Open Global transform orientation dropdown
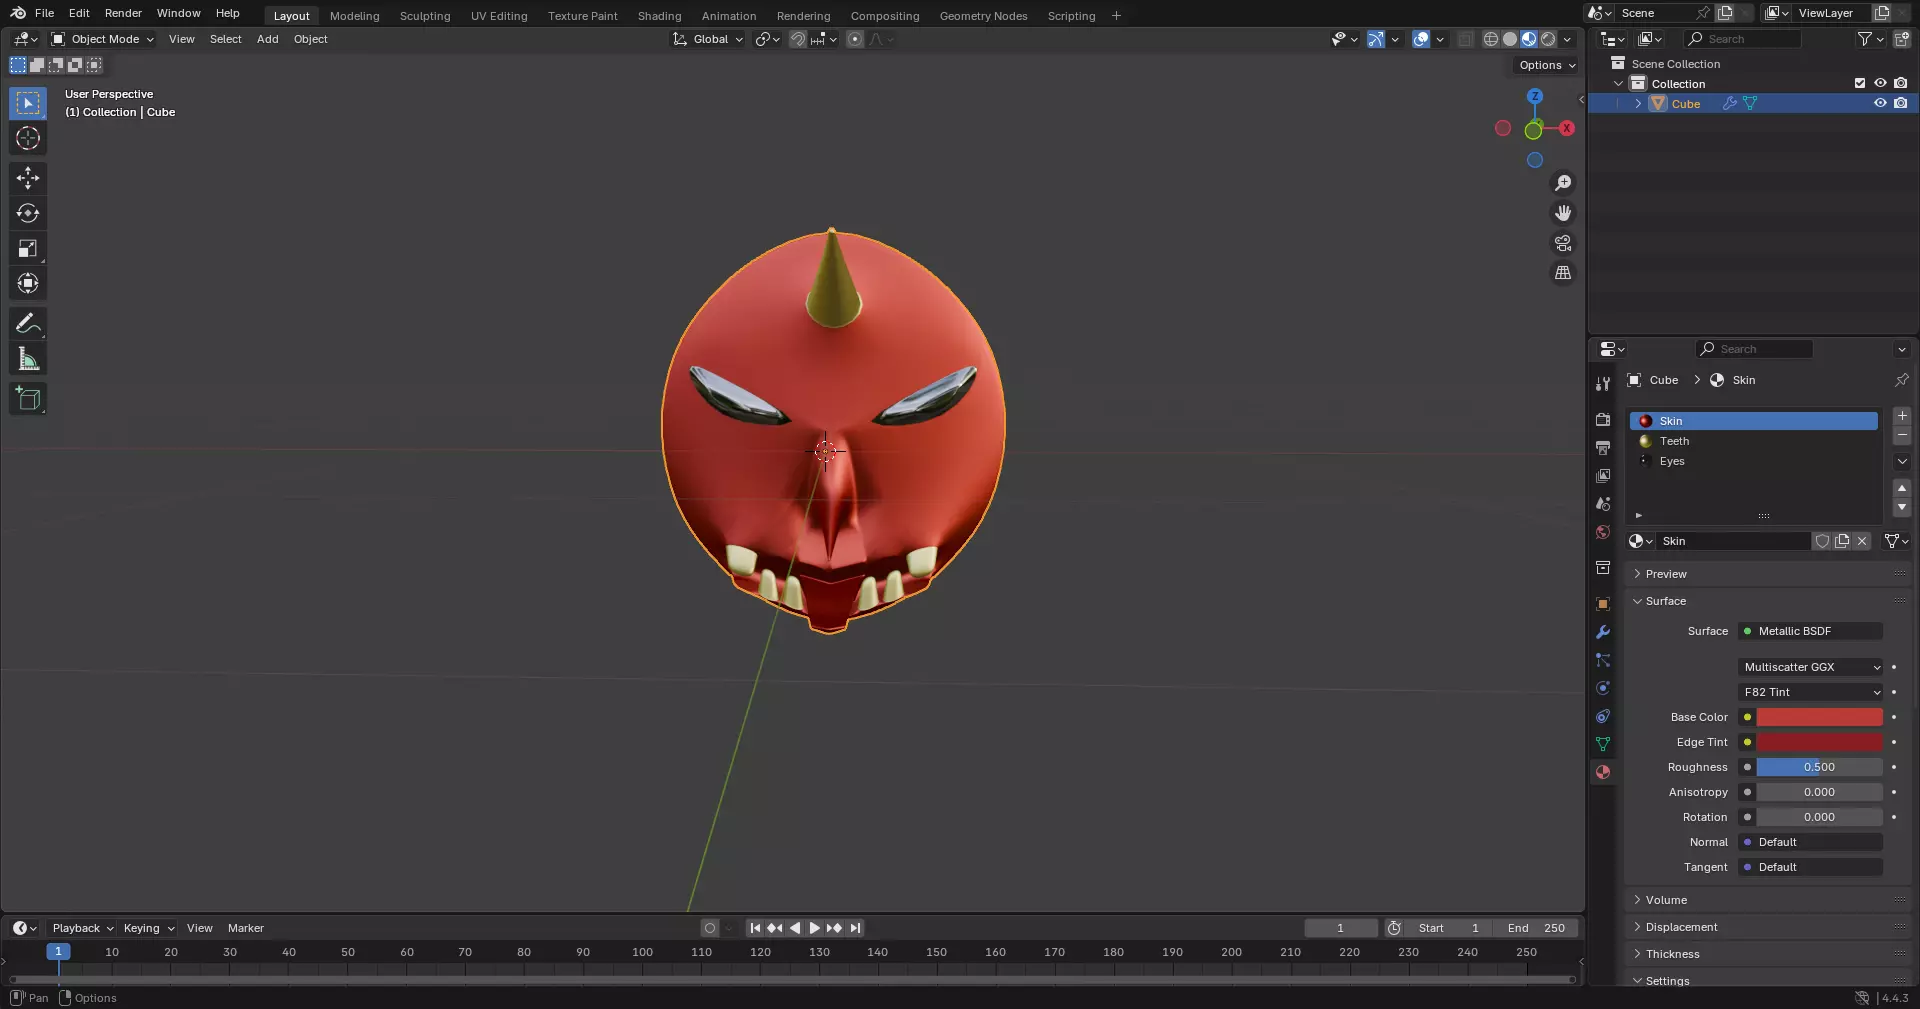The height and width of the screenshot is (1009, 1920). pos(708,39)
